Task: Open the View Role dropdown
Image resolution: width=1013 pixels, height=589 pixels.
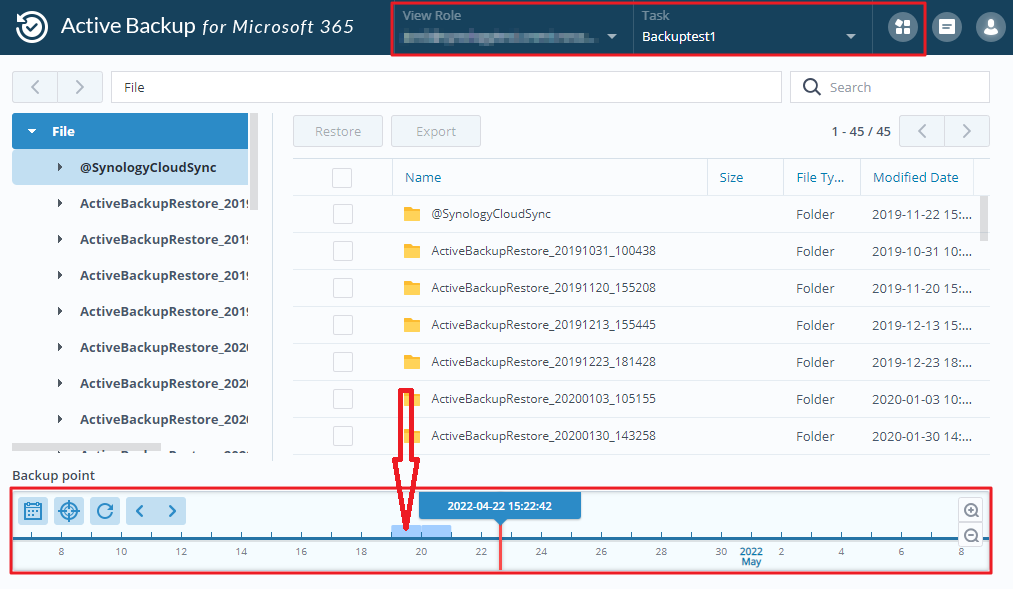Action: [x=511, y=28]
